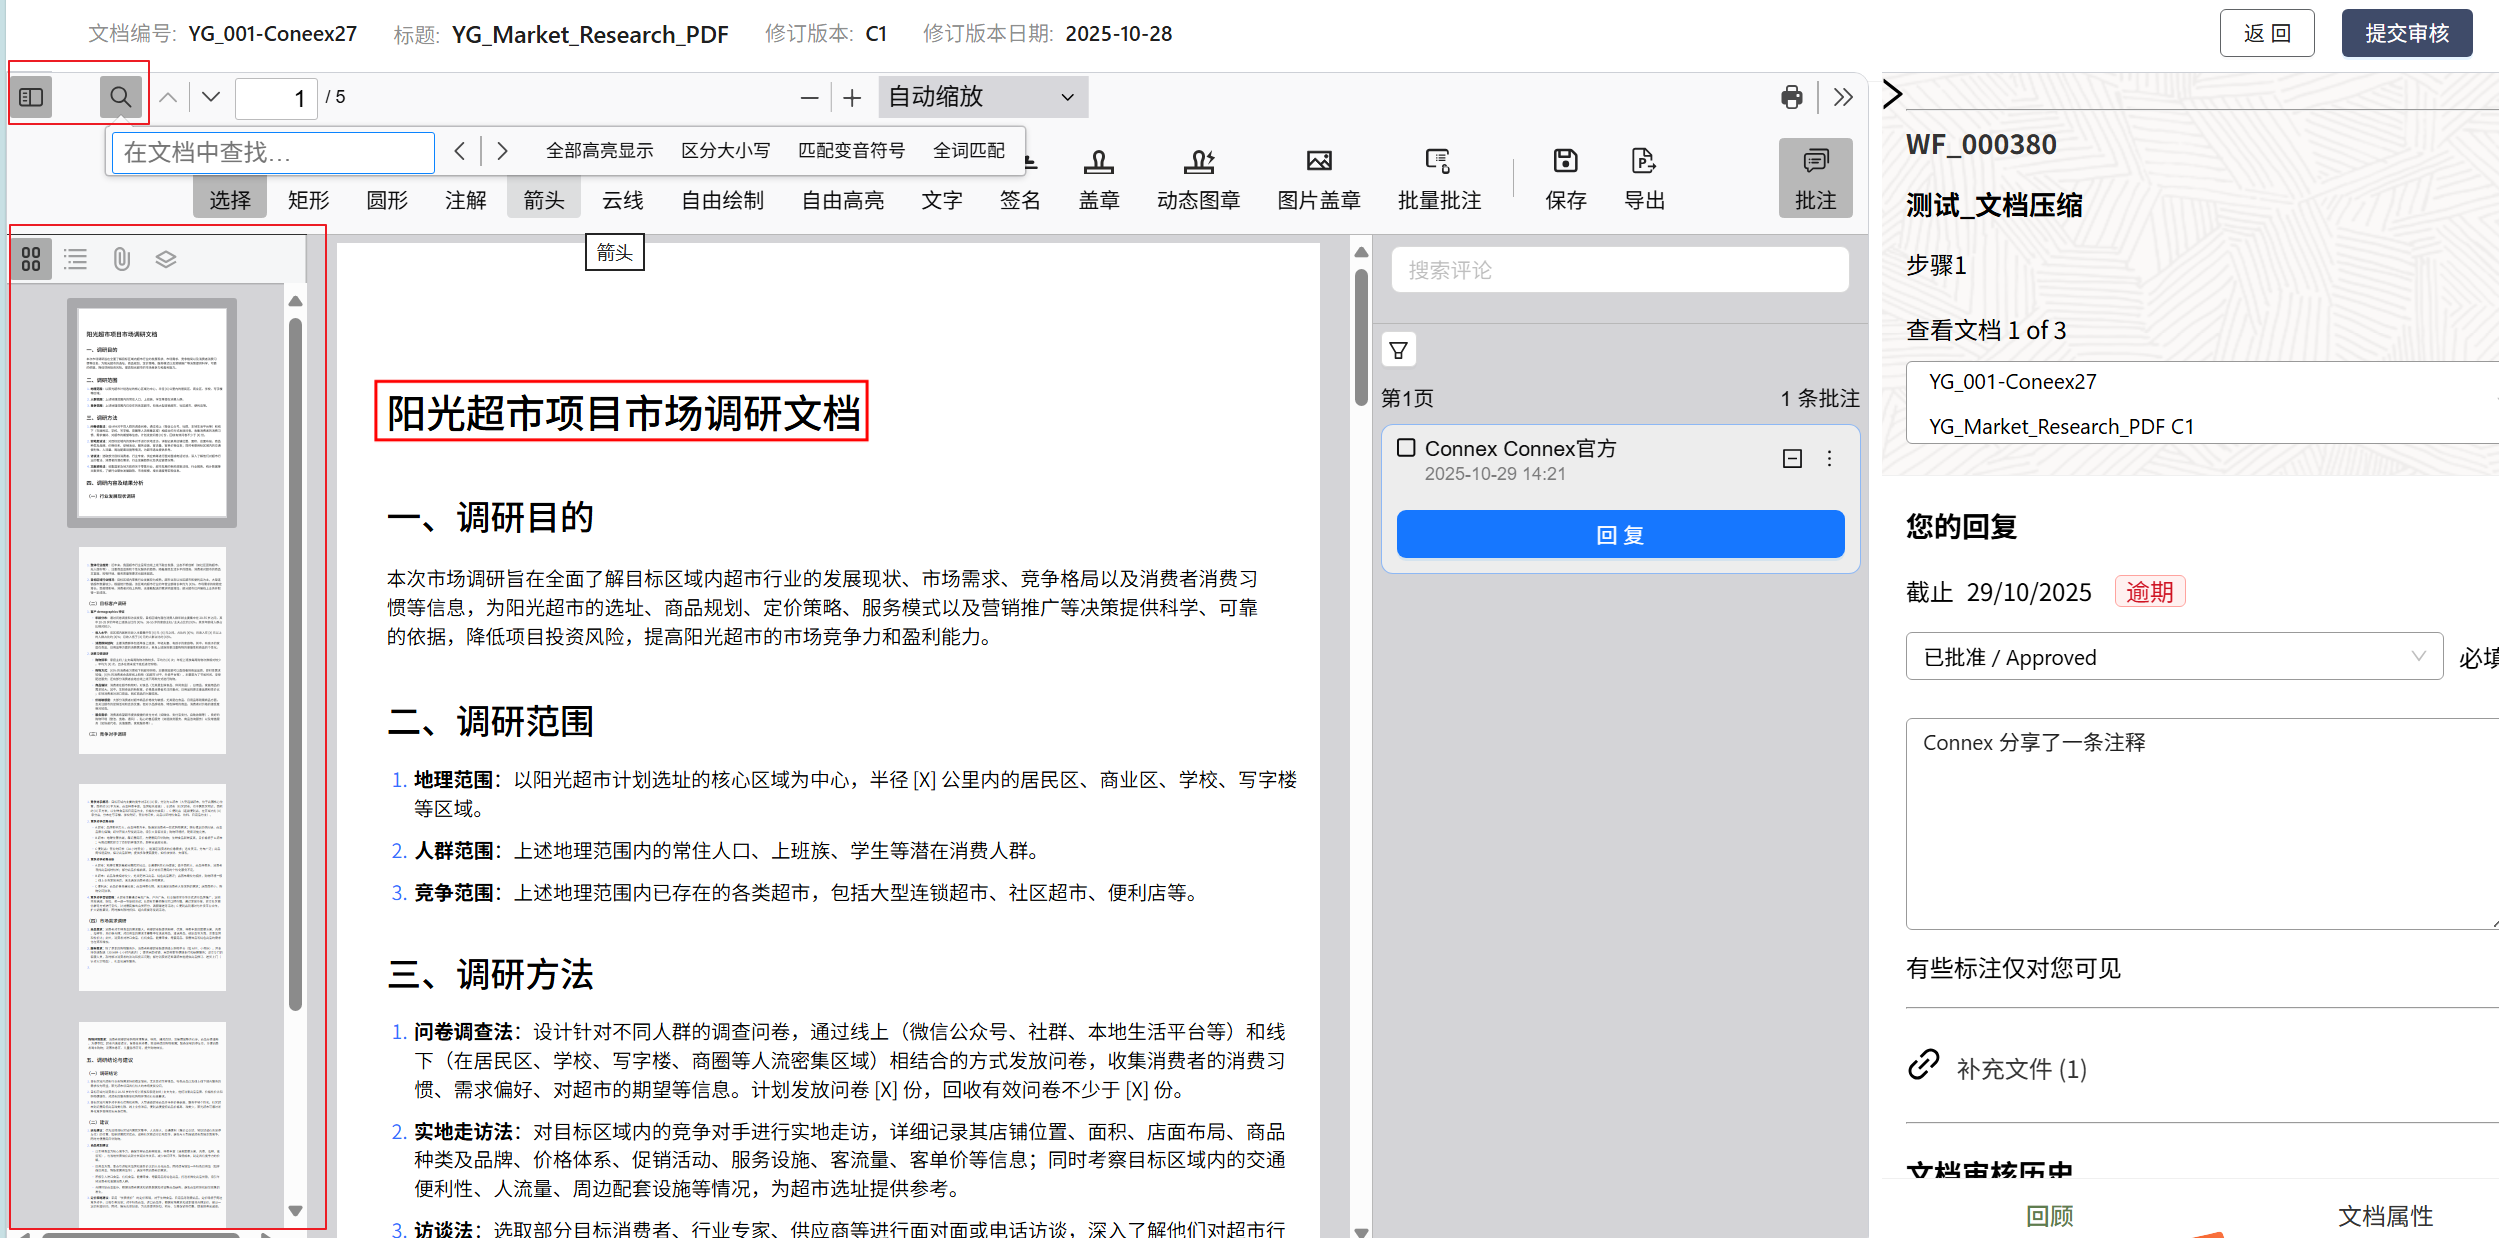2499x1238 pixels.
Task: Click the document search magnifier icon
Action: tap(120, 97)
